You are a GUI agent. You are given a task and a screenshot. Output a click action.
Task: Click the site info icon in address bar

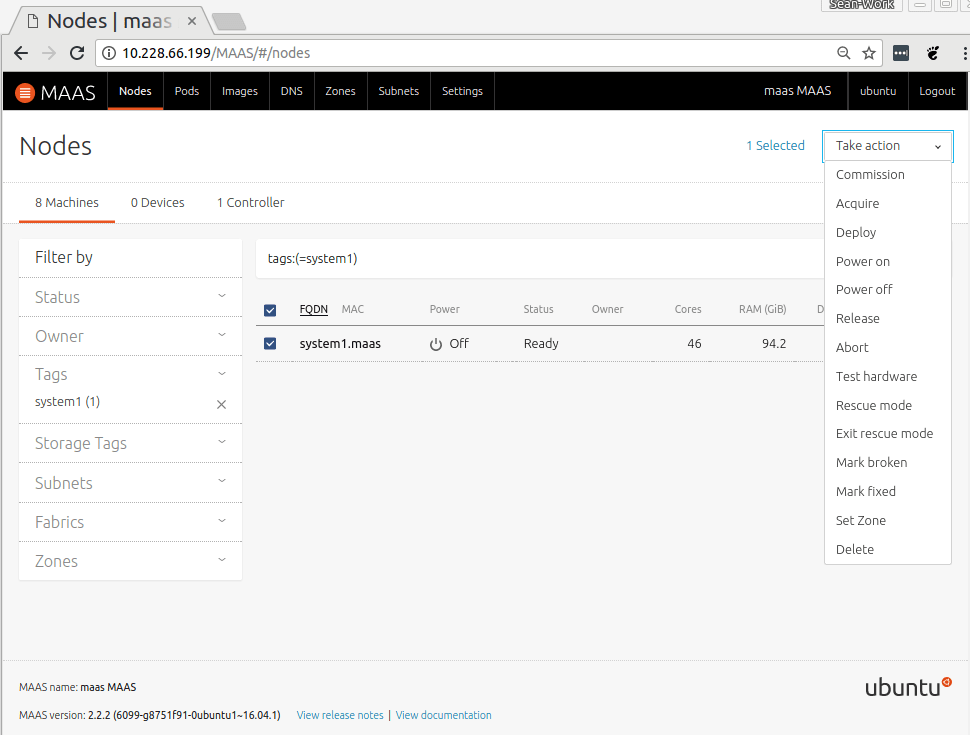109,53
